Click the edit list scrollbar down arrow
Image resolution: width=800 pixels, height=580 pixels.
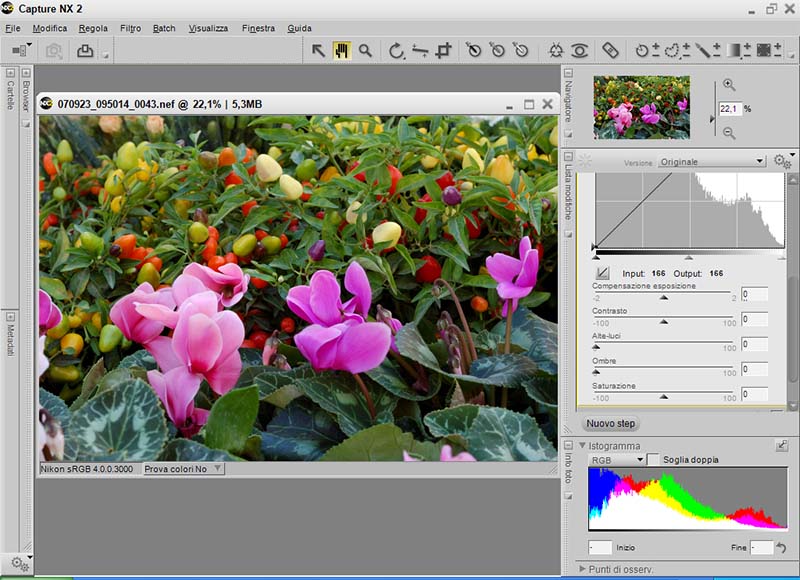pyautogui.click(x=792, y=406)
